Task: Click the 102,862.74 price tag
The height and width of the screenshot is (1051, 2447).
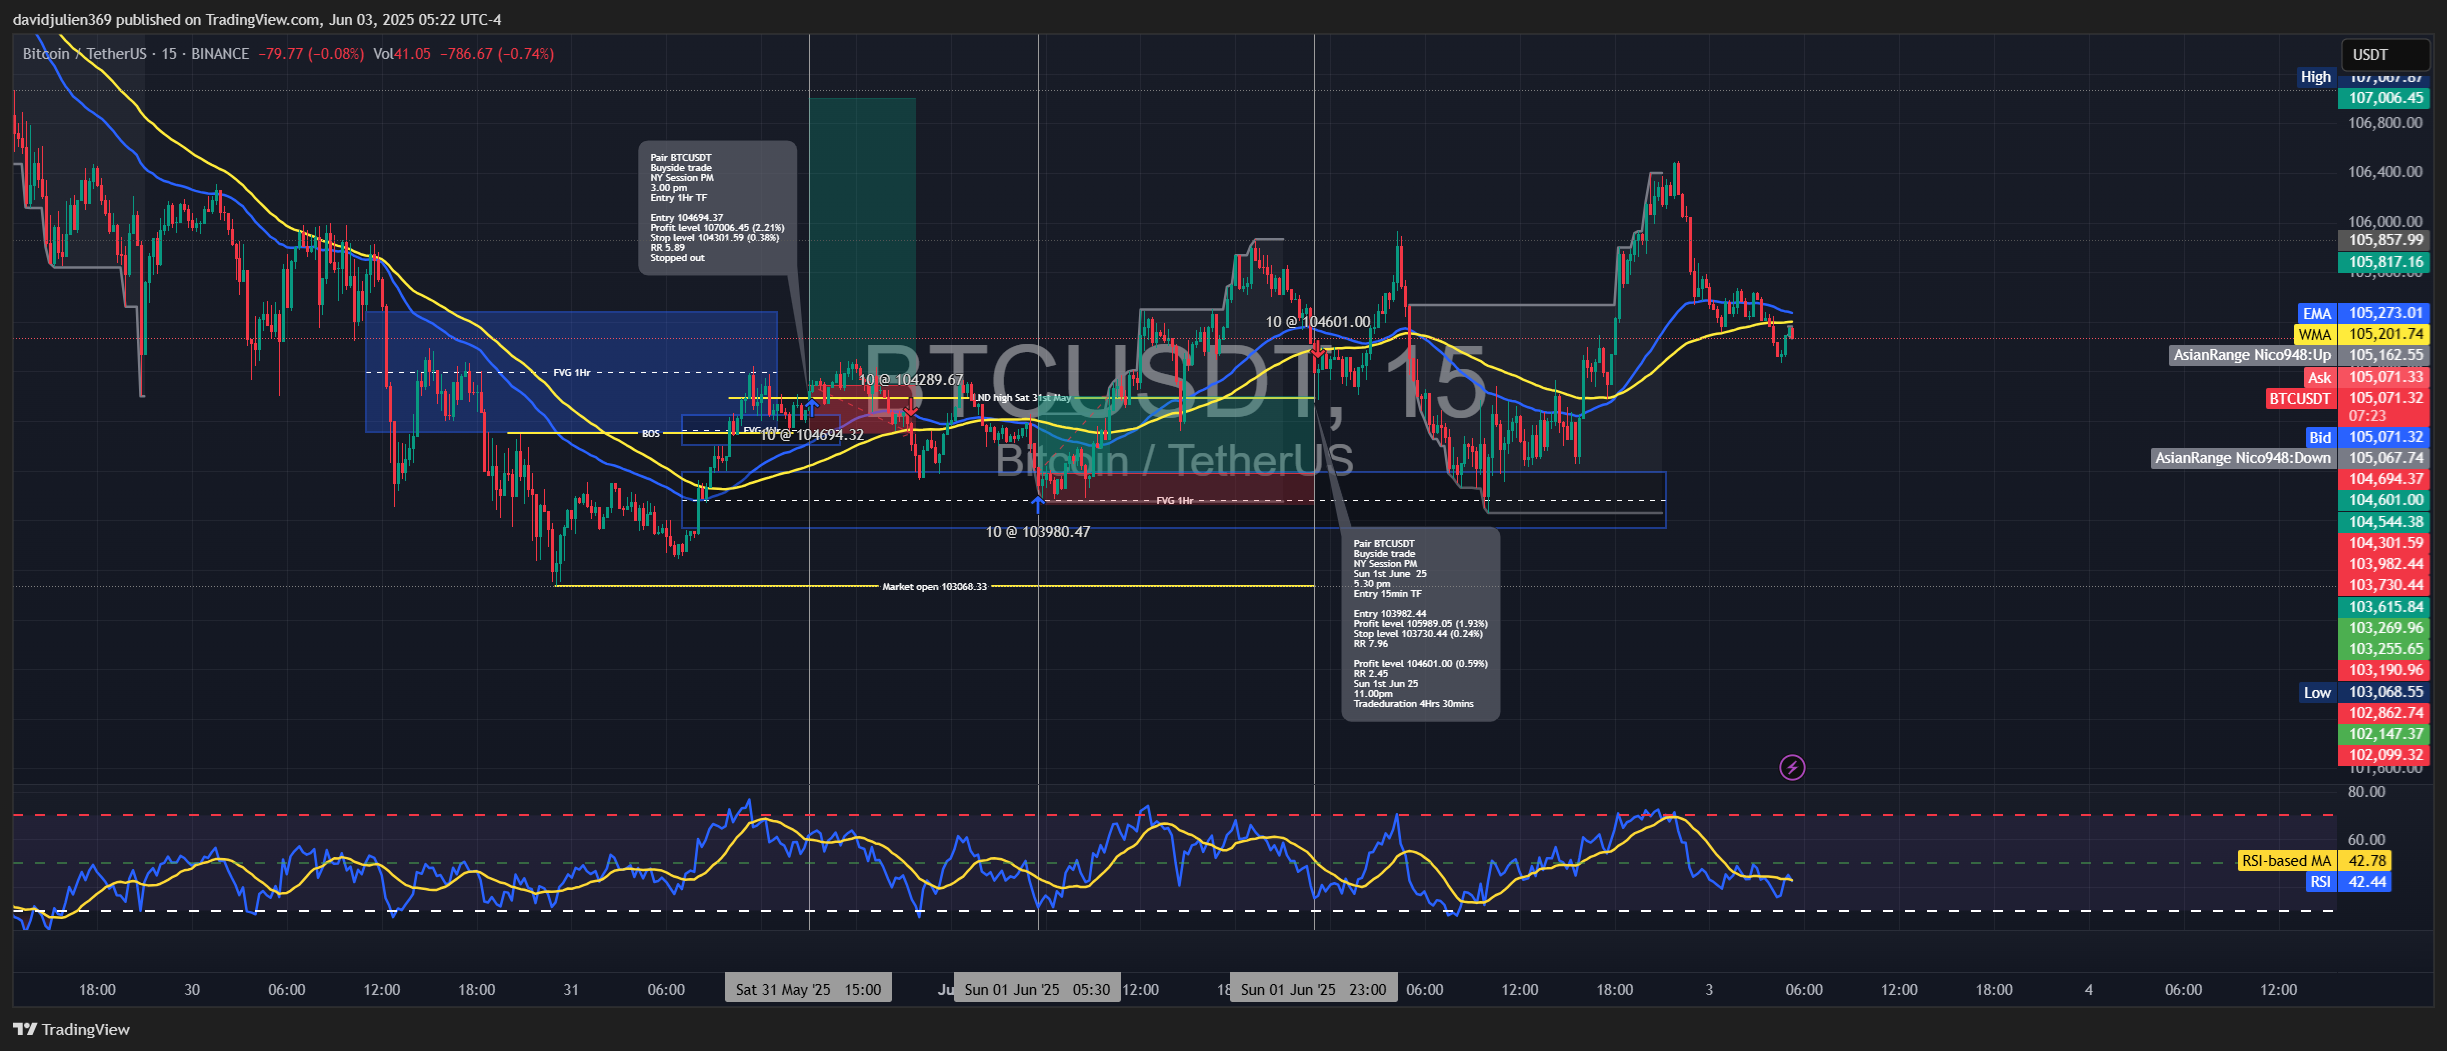Action: (2384, 713)
